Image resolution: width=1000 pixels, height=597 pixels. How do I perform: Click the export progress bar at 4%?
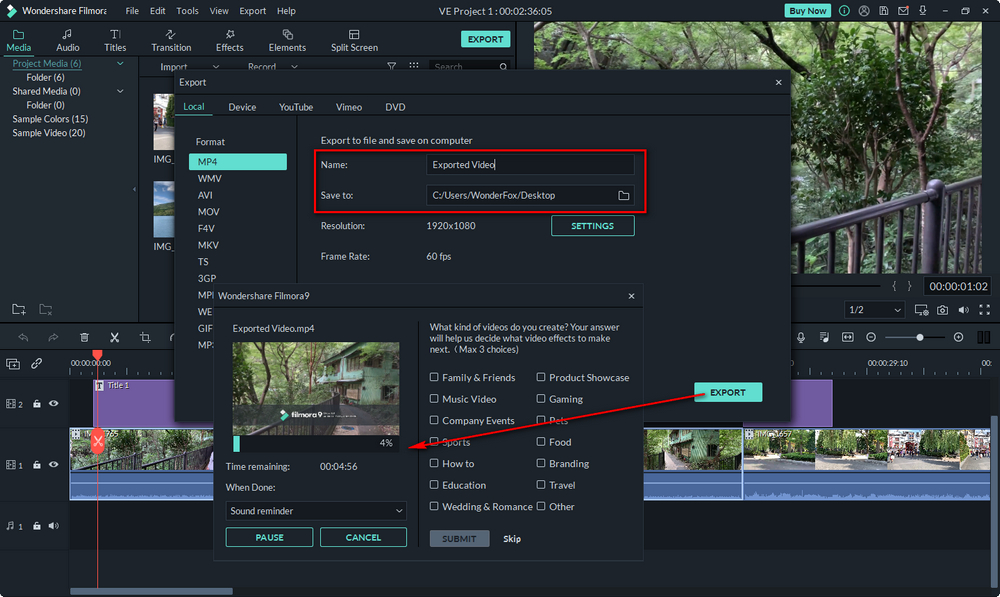[316, 443]
